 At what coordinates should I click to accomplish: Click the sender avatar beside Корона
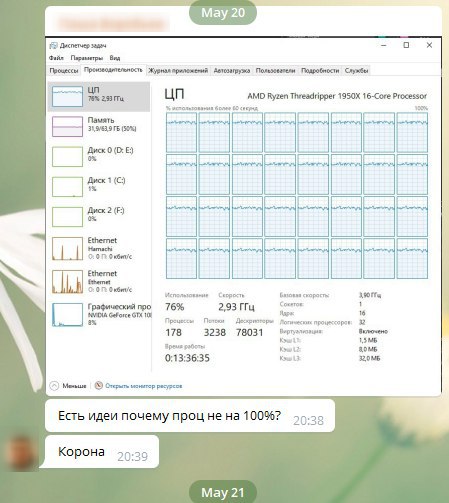[x=21, y=452]
